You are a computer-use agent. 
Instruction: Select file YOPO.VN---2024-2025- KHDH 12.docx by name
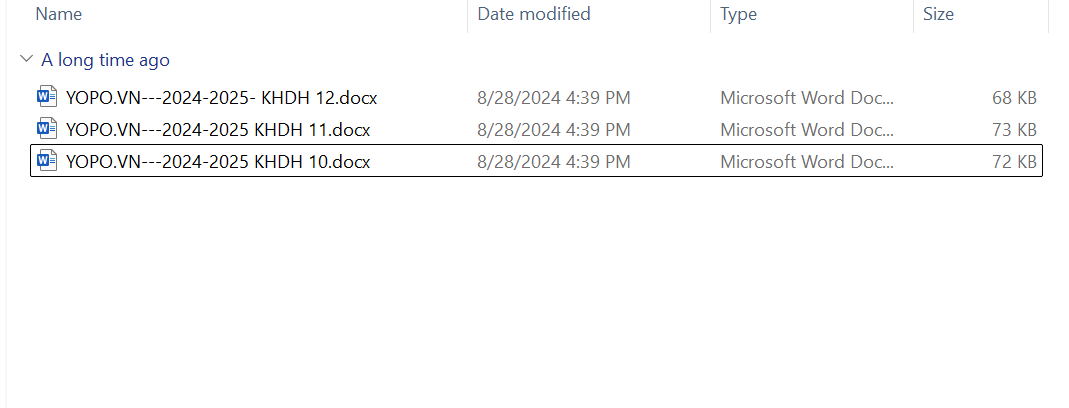221,98
